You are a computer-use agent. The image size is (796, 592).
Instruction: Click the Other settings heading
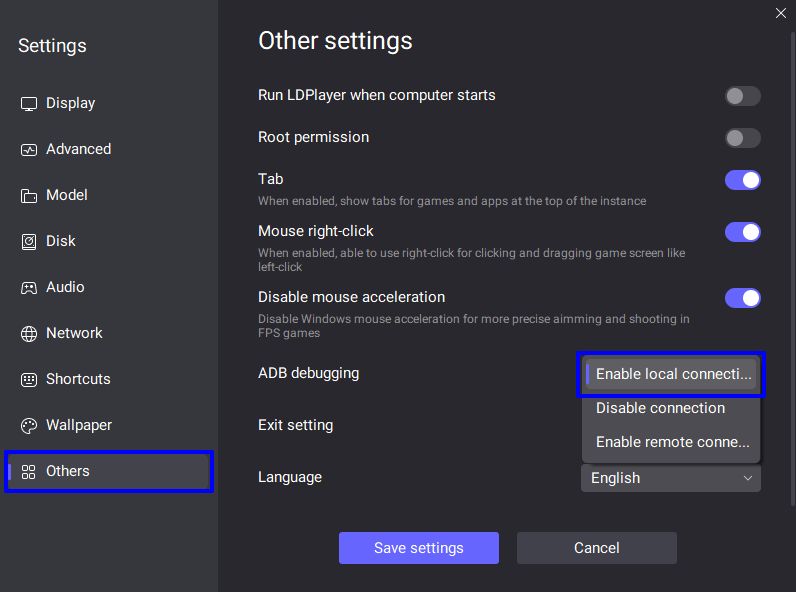(x=335, y=41)
